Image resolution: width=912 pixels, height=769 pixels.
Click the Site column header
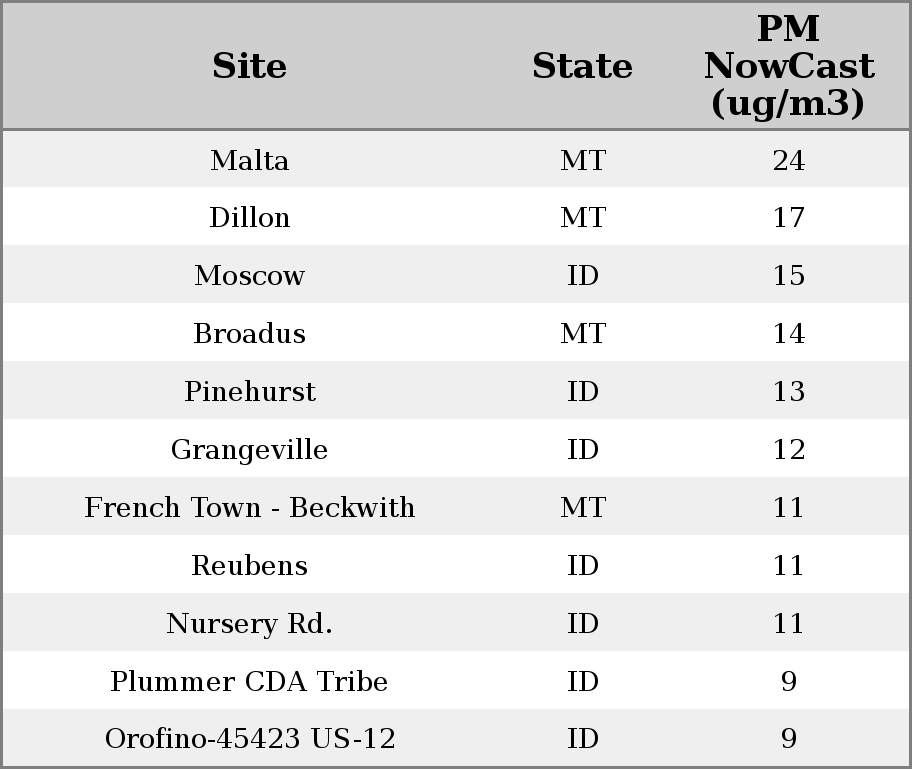tap(249, 66)
